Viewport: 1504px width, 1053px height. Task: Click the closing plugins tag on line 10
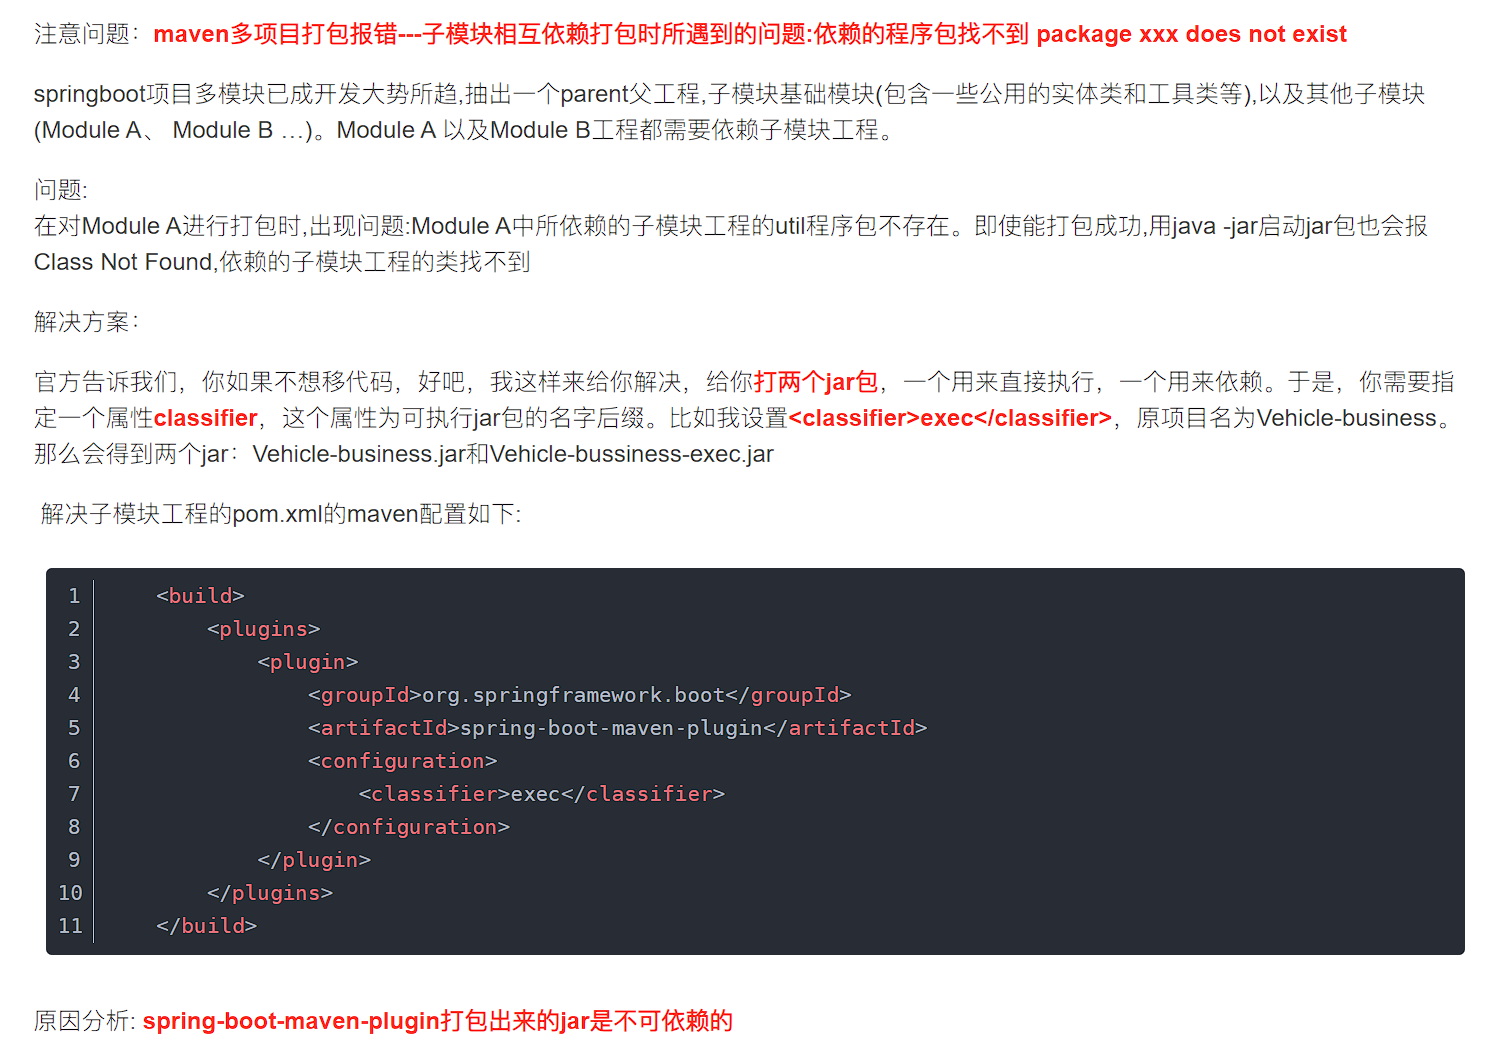click(270, 893)
